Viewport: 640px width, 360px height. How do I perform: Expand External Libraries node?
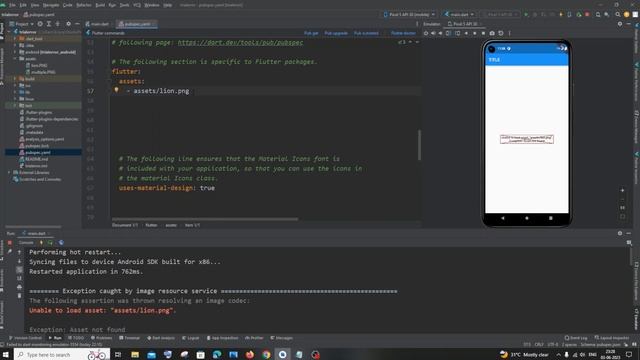click(9, 173)
